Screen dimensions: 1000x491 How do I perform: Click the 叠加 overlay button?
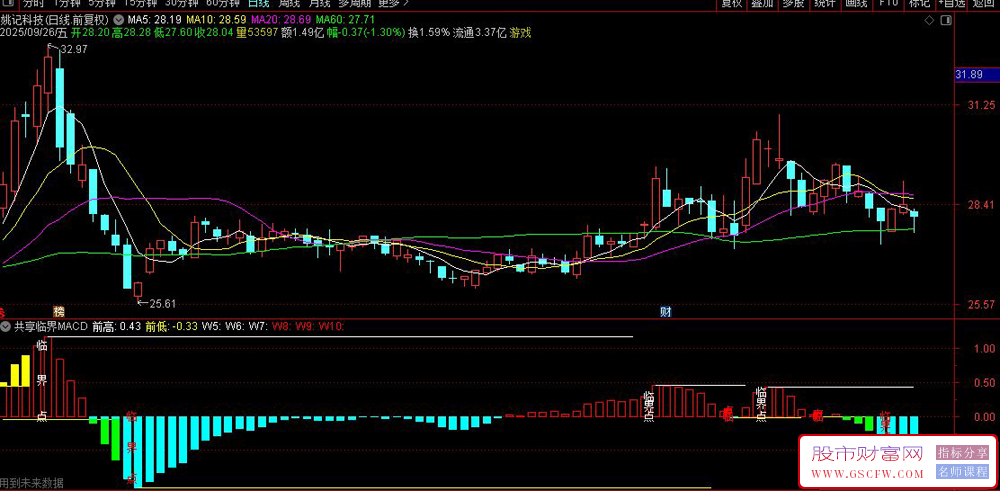point(762,3)
